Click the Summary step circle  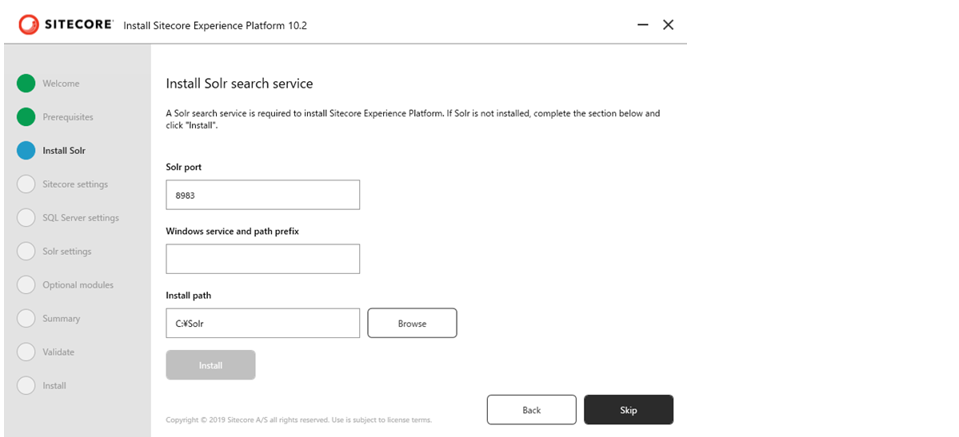[26, 318]
